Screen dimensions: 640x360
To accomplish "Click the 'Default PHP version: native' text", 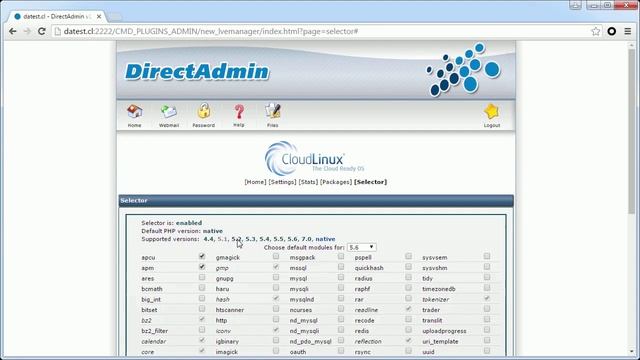I will pos(182,231).
